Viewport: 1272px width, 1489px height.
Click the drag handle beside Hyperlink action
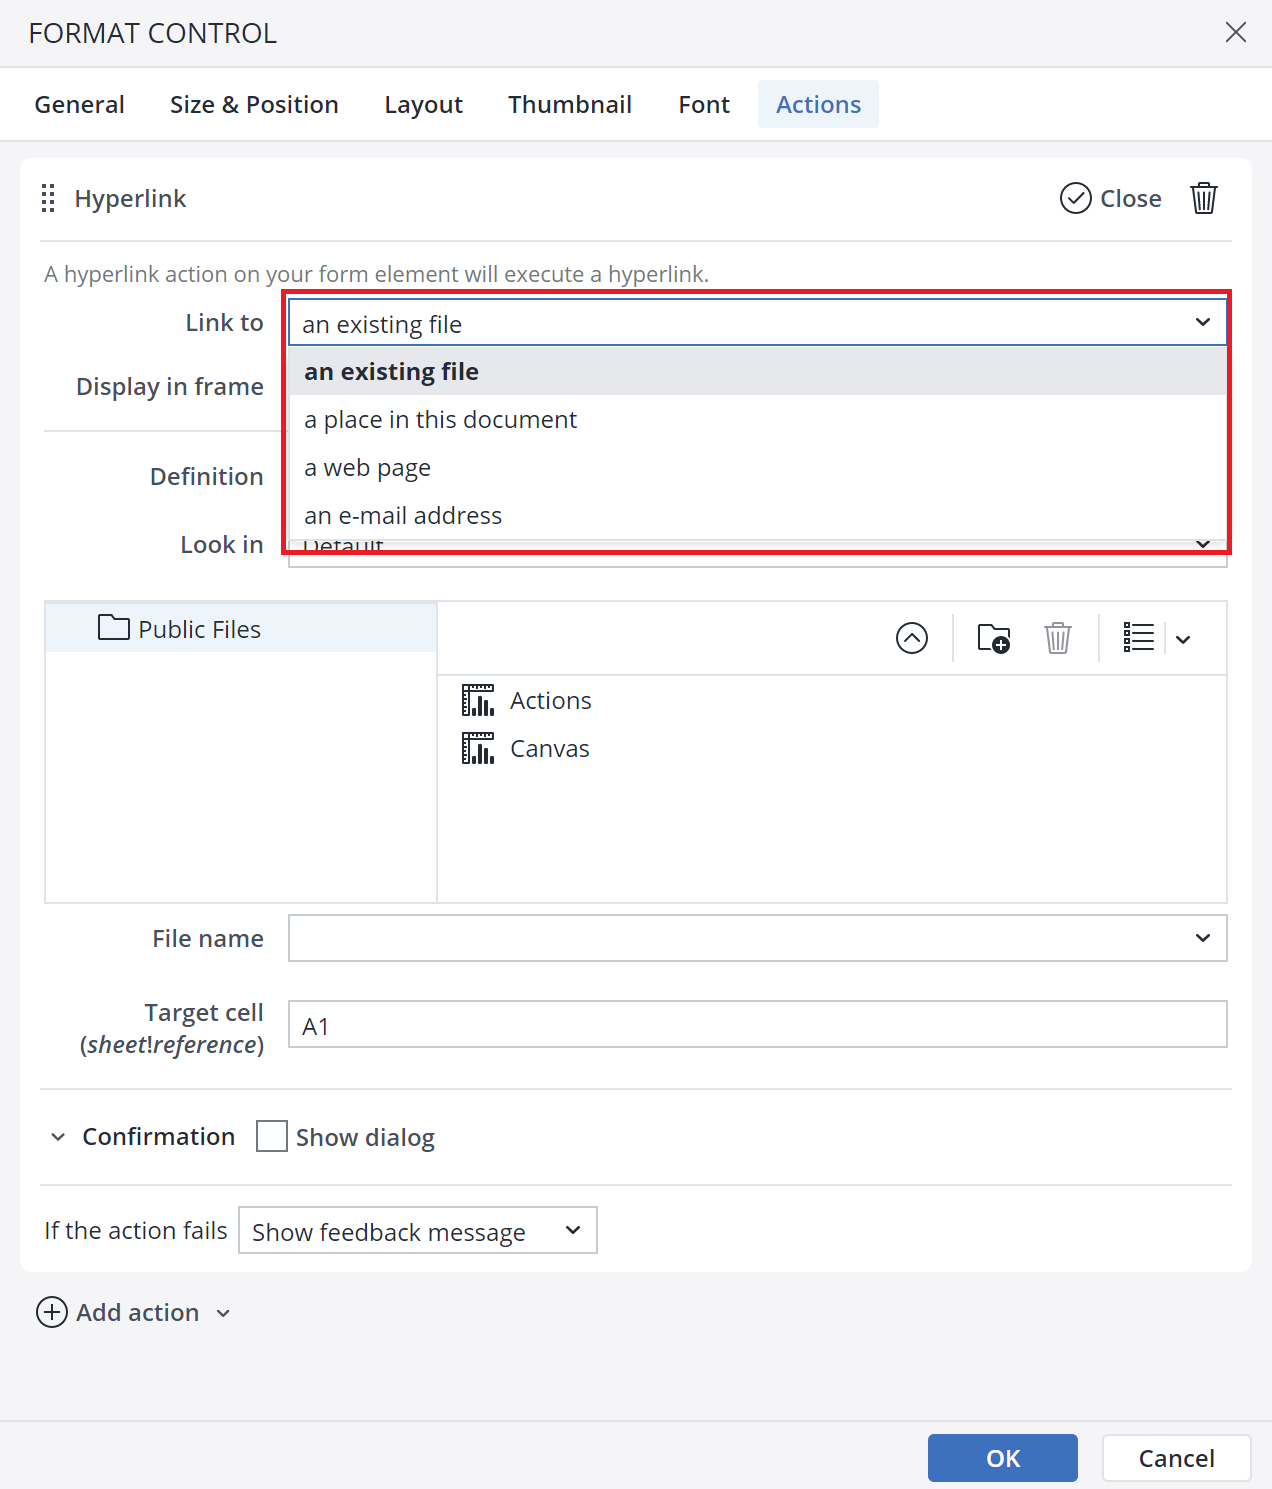[47, 198]
